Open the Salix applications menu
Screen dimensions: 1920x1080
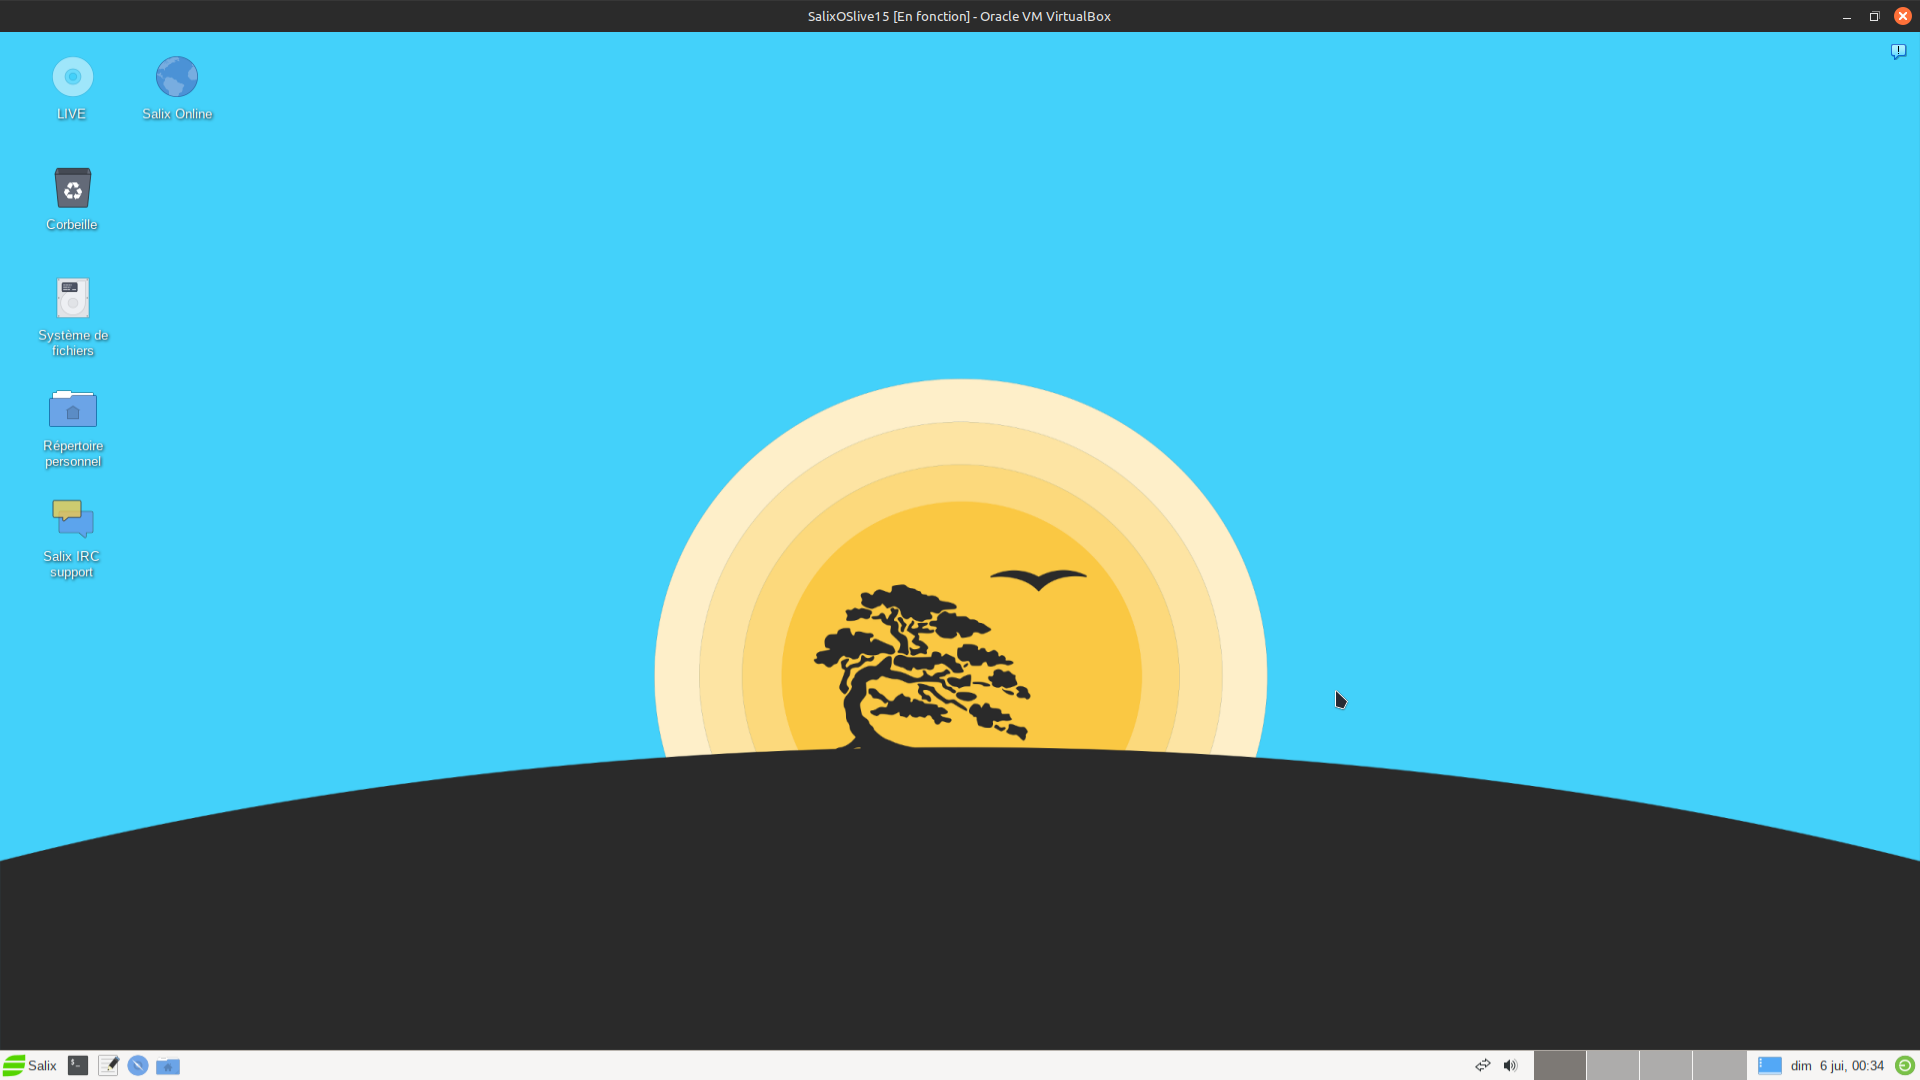click(30, 1066)
